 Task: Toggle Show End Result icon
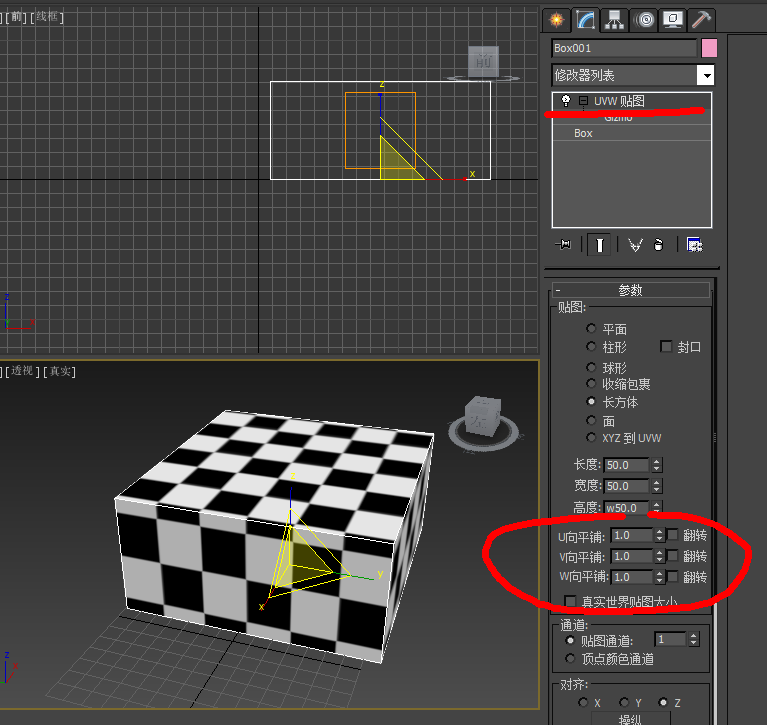599,244
